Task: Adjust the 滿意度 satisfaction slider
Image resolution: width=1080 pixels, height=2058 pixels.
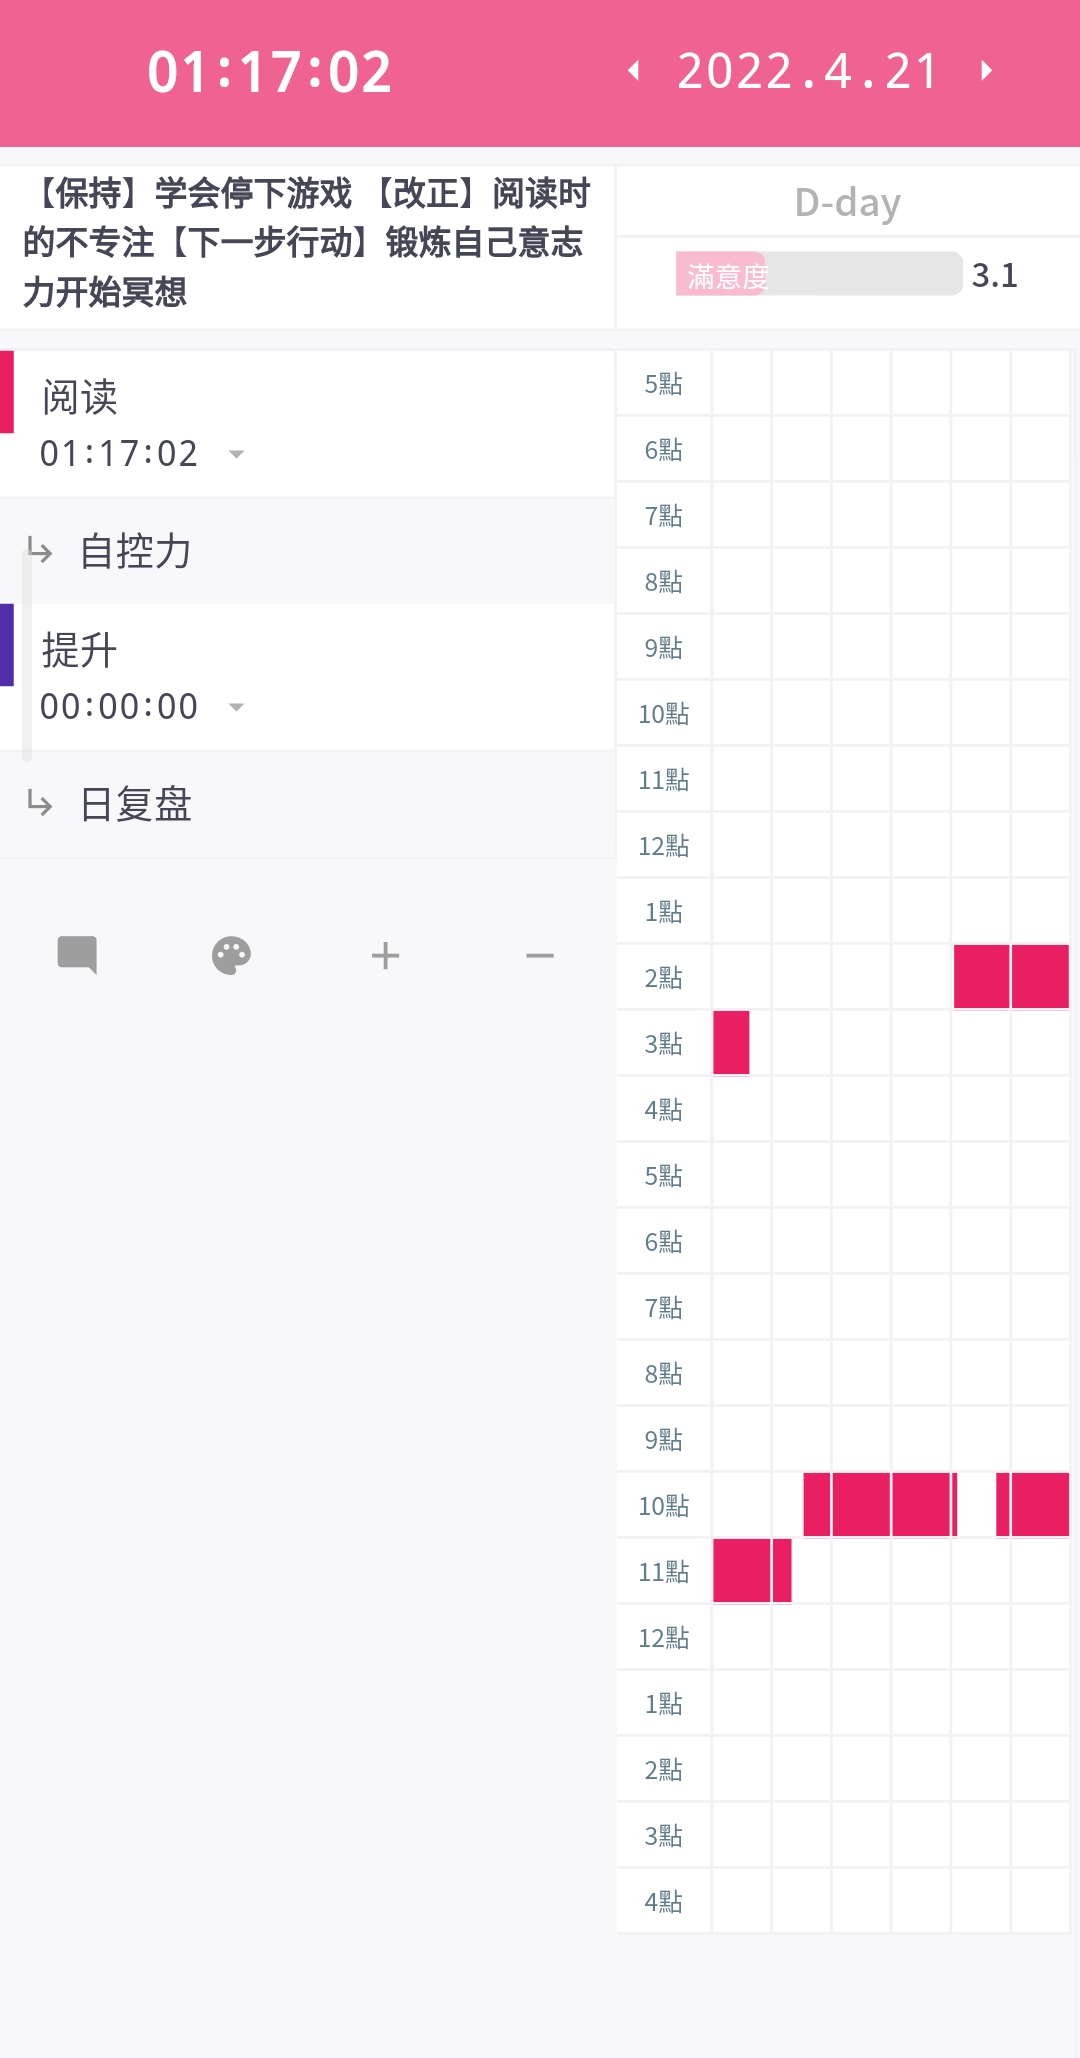Action: click(x=819, y=274)
